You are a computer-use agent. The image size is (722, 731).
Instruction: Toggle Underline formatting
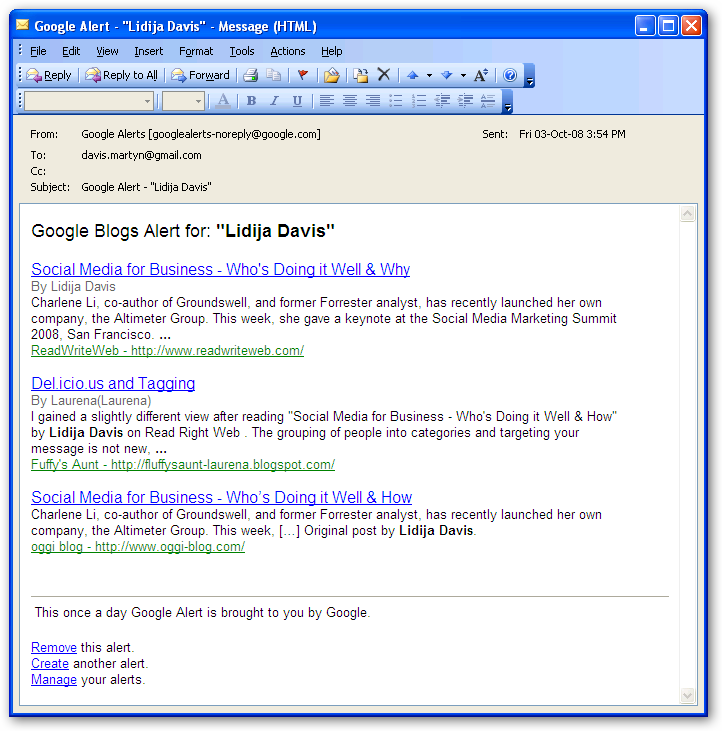click(x=297, y=101)
